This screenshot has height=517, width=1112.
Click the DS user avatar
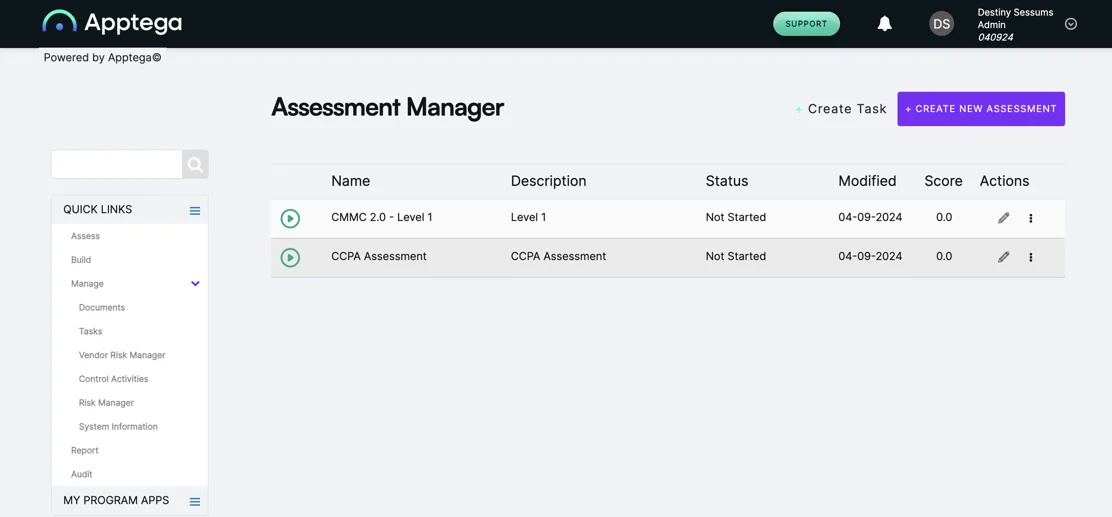point(942,23)
